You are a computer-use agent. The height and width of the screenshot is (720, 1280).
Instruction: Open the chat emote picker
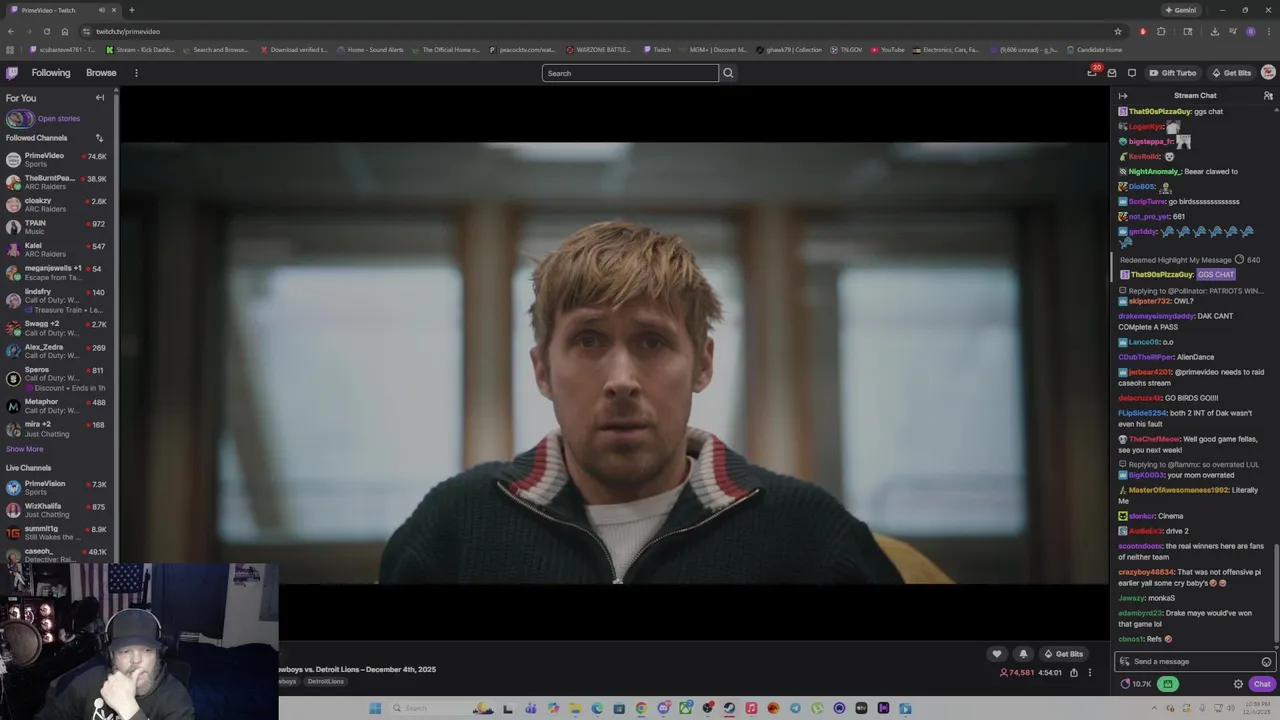pos(1266,661)
